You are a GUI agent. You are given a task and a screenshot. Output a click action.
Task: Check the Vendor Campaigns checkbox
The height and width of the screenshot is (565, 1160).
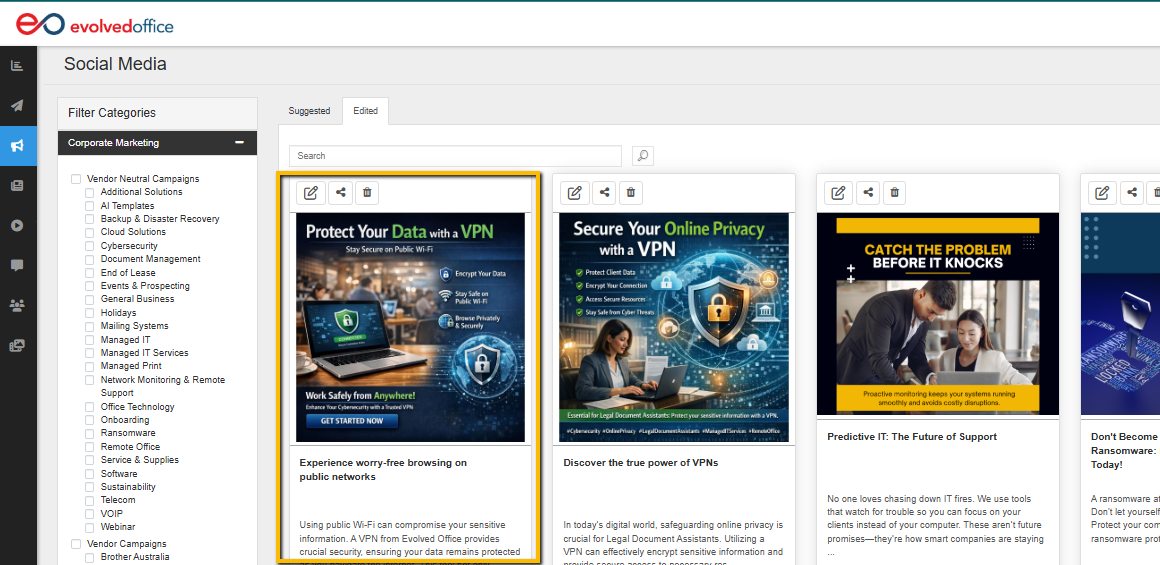(76, 544)
